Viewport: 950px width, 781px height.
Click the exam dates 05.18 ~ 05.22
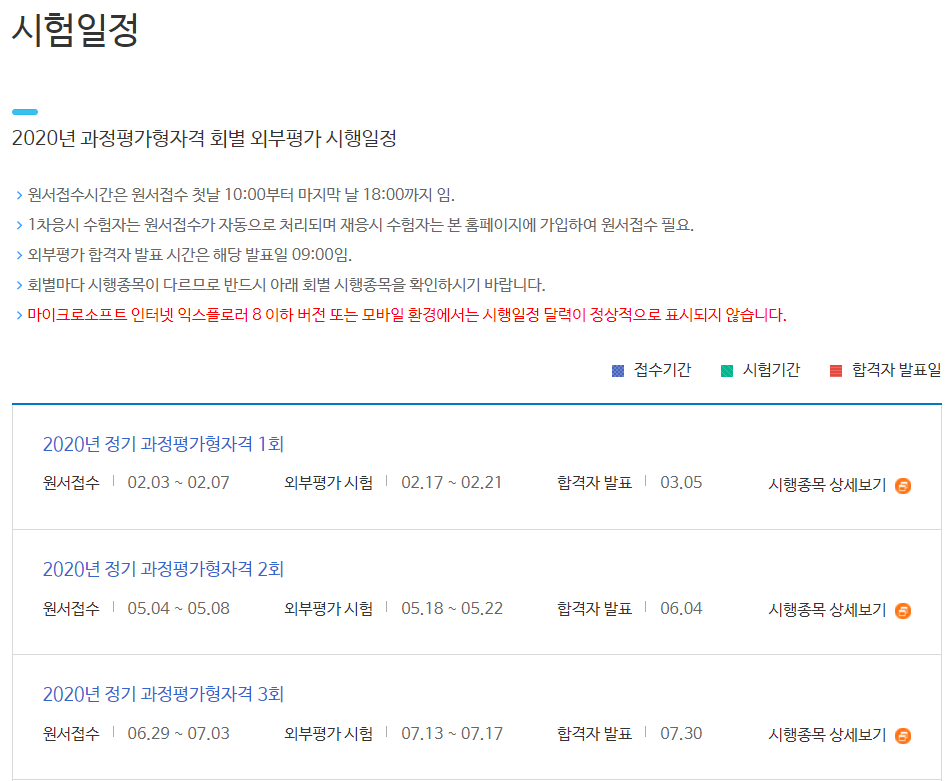click(x=452, y=608)
